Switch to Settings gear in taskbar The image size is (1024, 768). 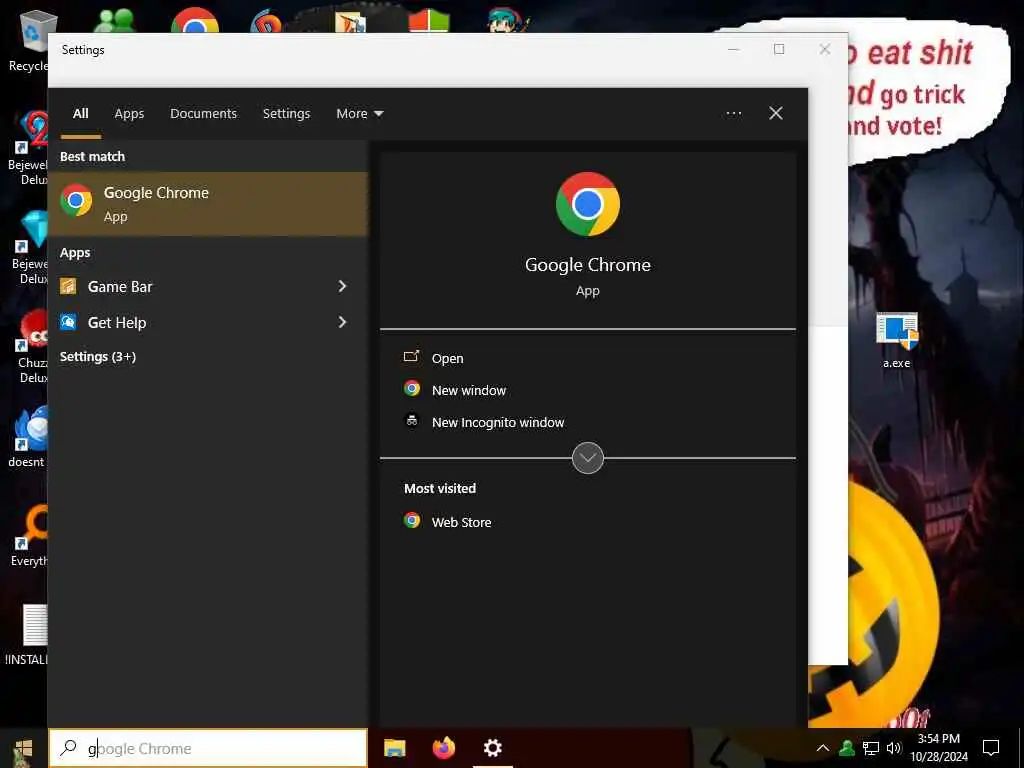(493, 748)
